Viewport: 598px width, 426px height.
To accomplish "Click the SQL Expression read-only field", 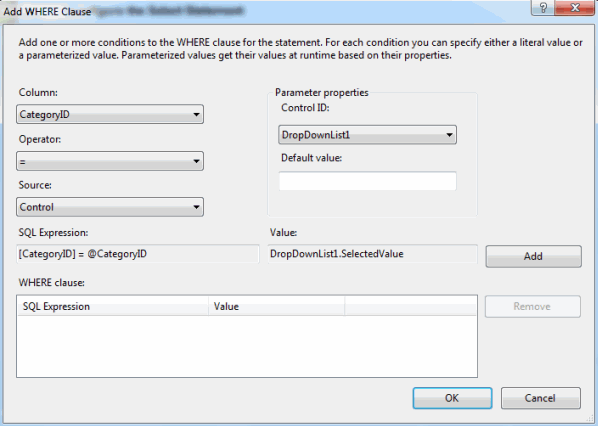I will [x=138, y=254].
